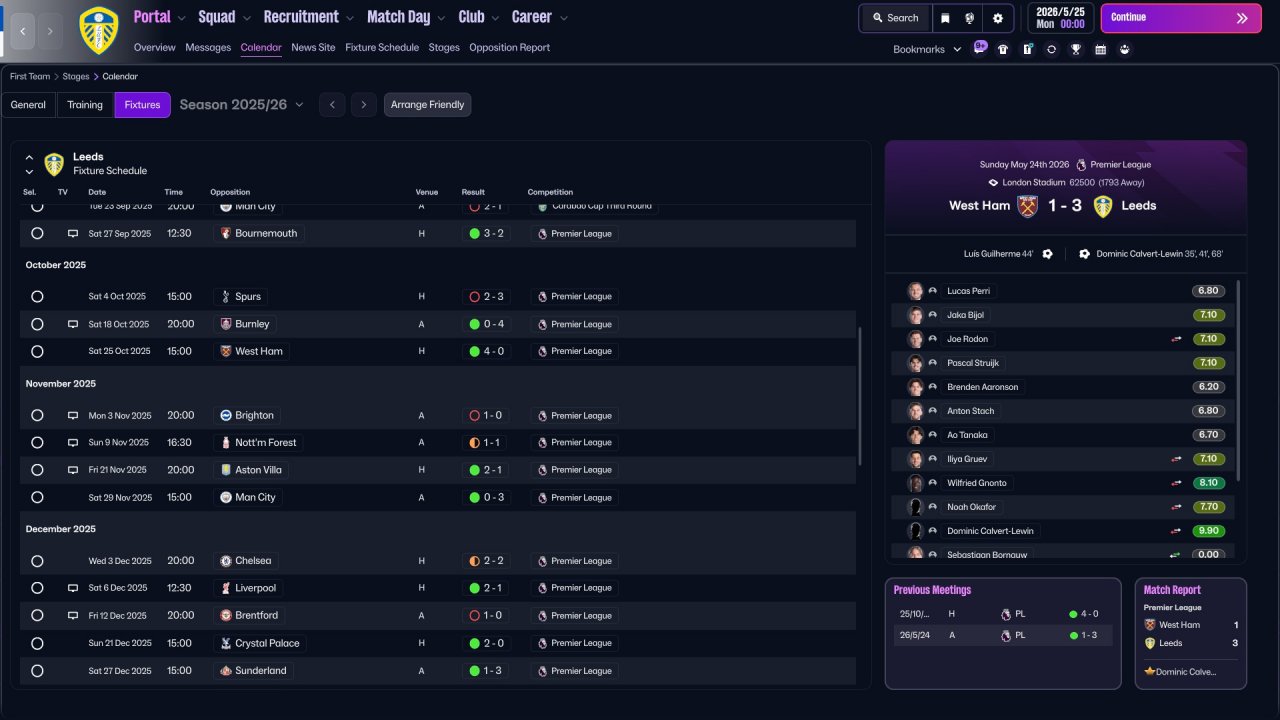Click the shirt icon in the bookmarks bar

tap(1003, 49)
